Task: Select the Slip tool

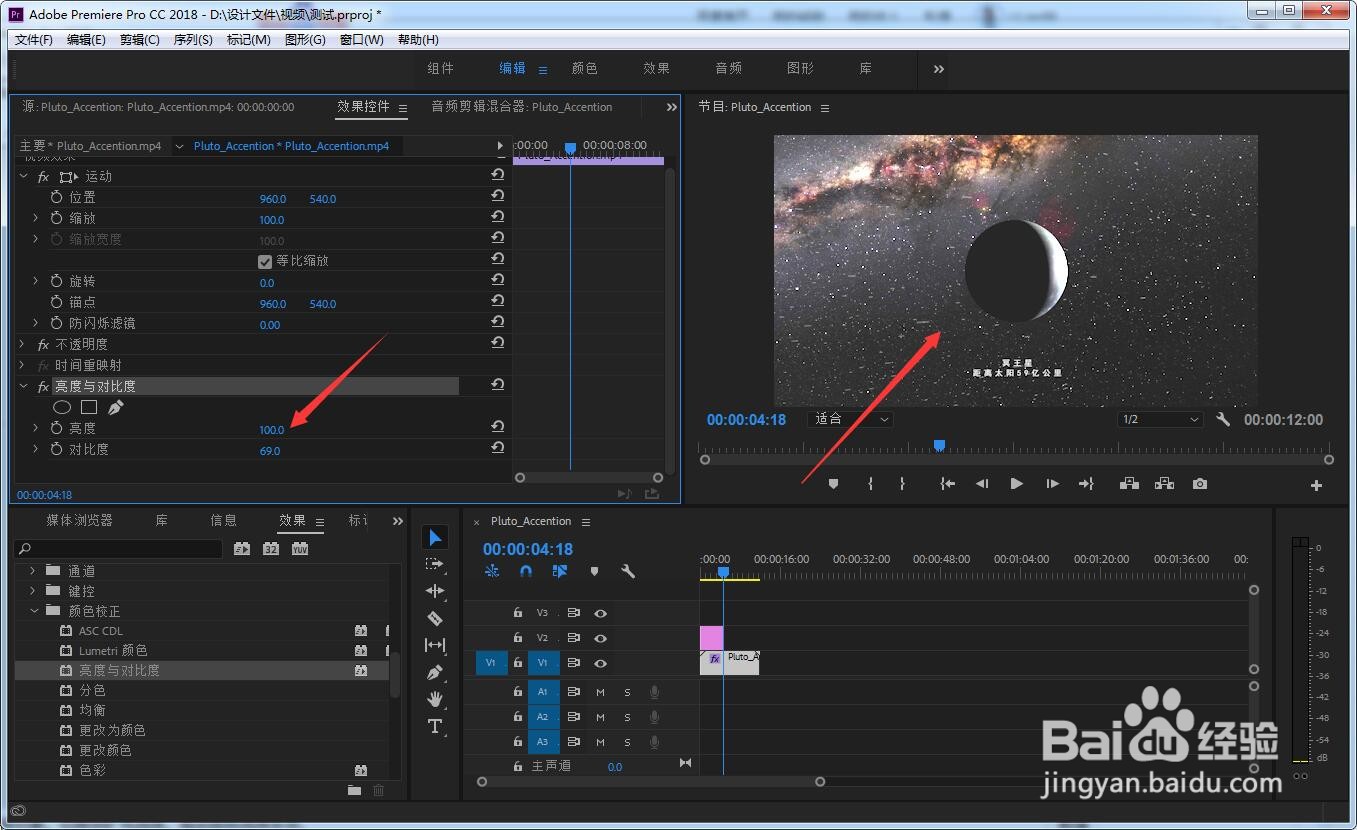Action: 435,645
